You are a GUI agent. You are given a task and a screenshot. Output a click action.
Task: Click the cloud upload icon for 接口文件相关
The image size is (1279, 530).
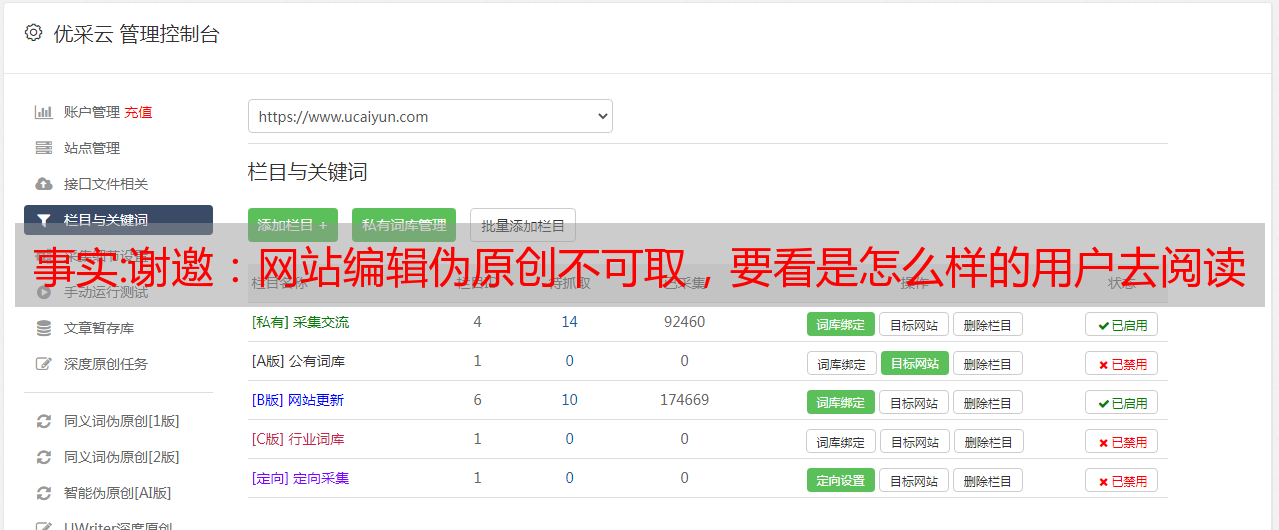tap(43, 184)
